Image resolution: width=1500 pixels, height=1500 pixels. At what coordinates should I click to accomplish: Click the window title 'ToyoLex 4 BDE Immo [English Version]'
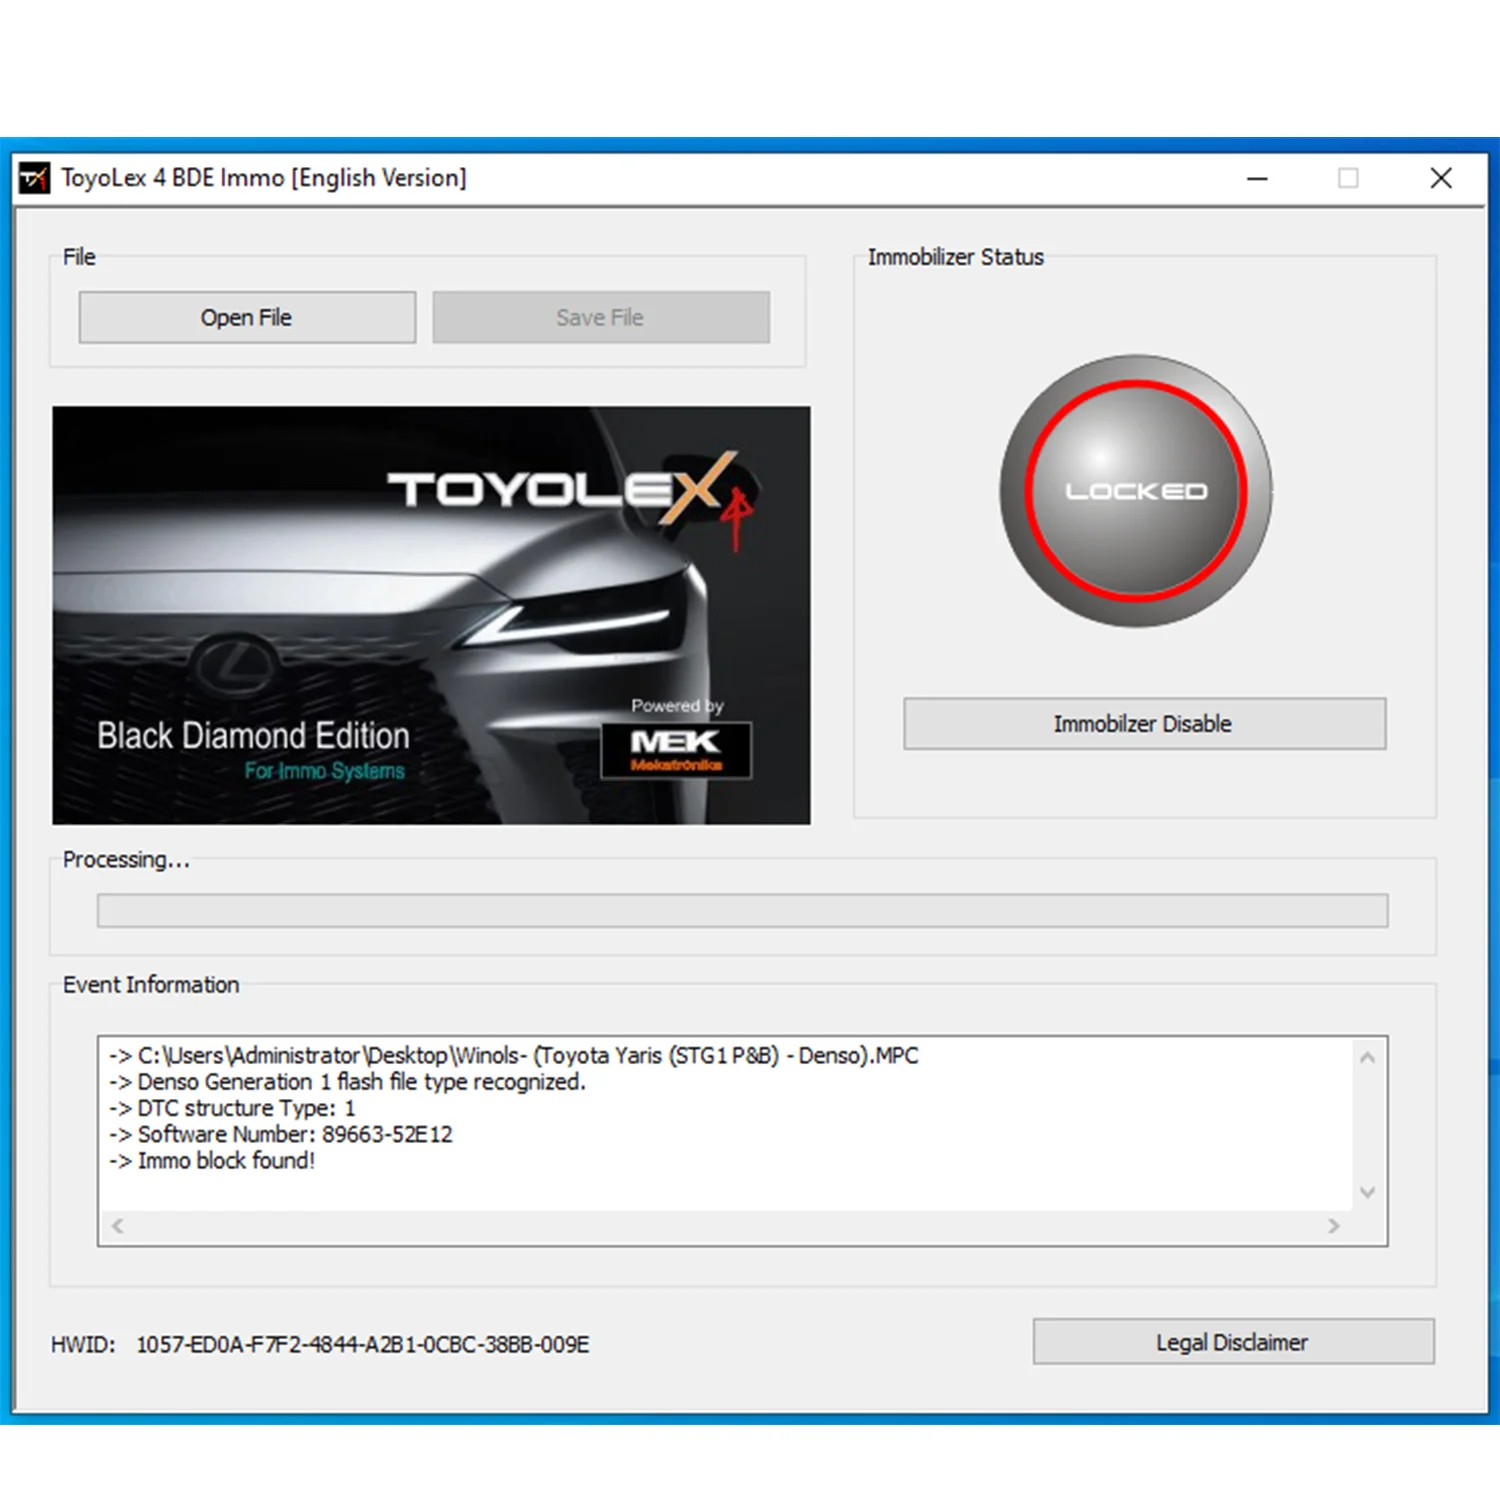click(264, 178)
